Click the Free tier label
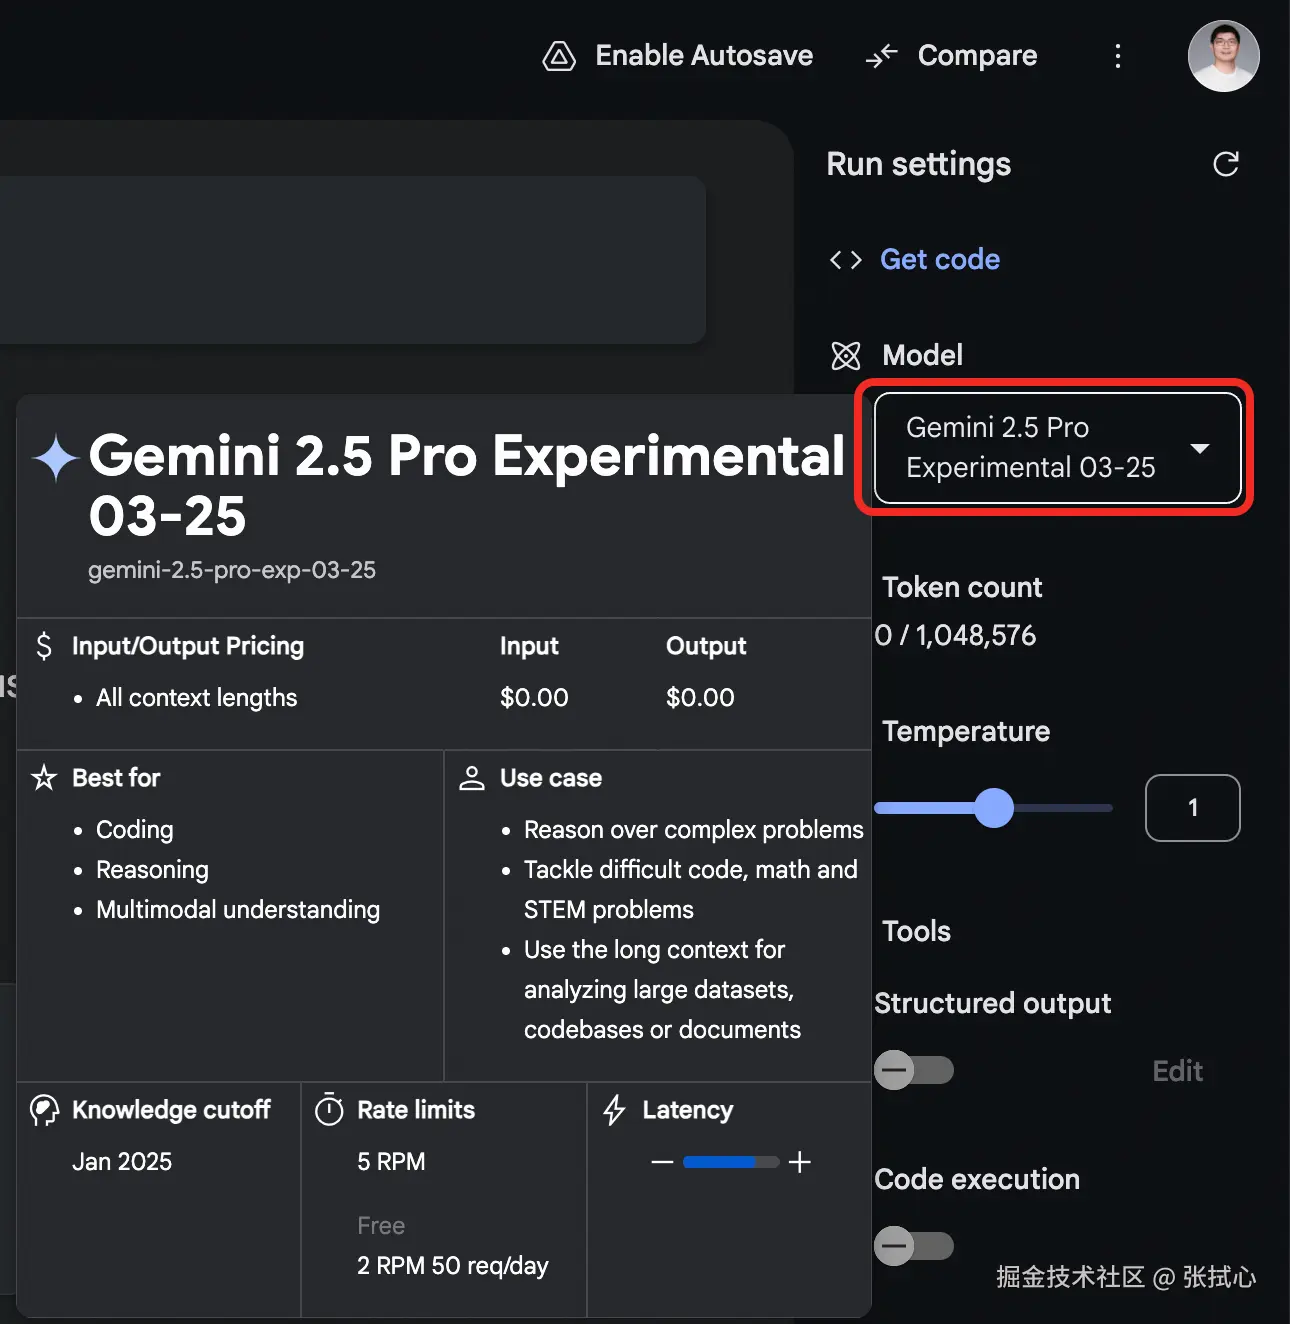This screenshot has height=1324, width=1290. pos(381,1226)
